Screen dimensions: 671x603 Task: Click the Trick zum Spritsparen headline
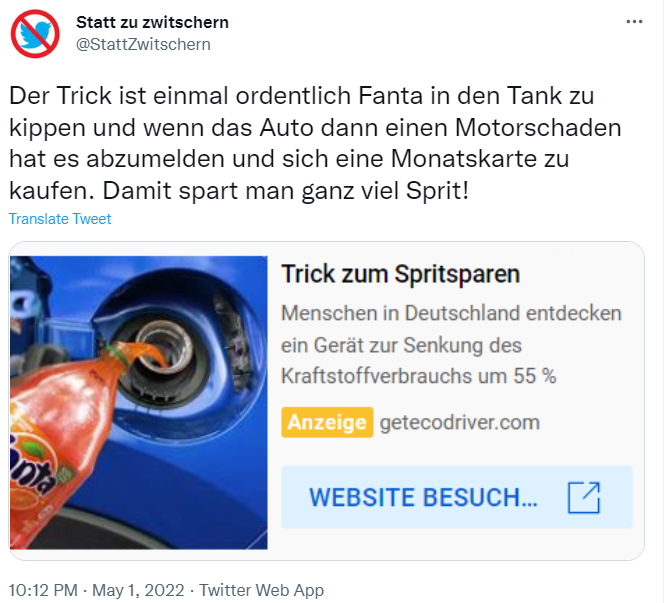pos(400,273)
